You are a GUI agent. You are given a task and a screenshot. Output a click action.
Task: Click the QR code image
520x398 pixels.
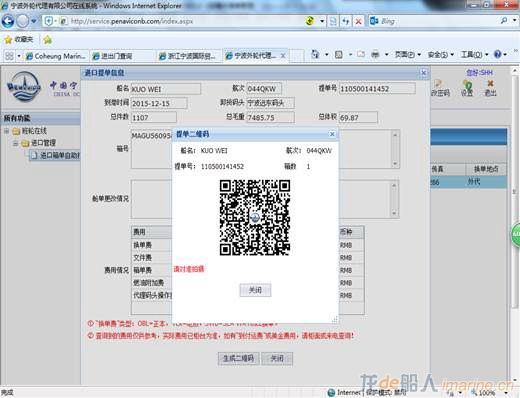click(x=255, y=217)
